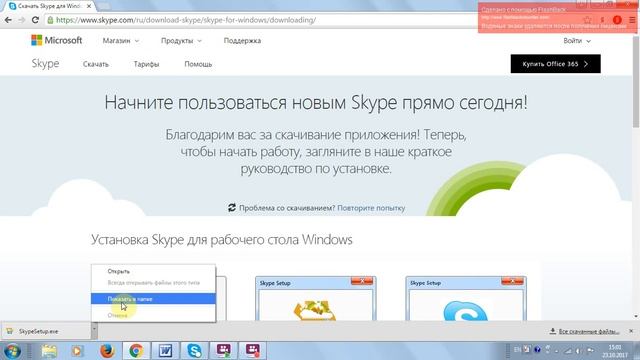
Task: Expand the Продукты dropdown
Action: 181,41
